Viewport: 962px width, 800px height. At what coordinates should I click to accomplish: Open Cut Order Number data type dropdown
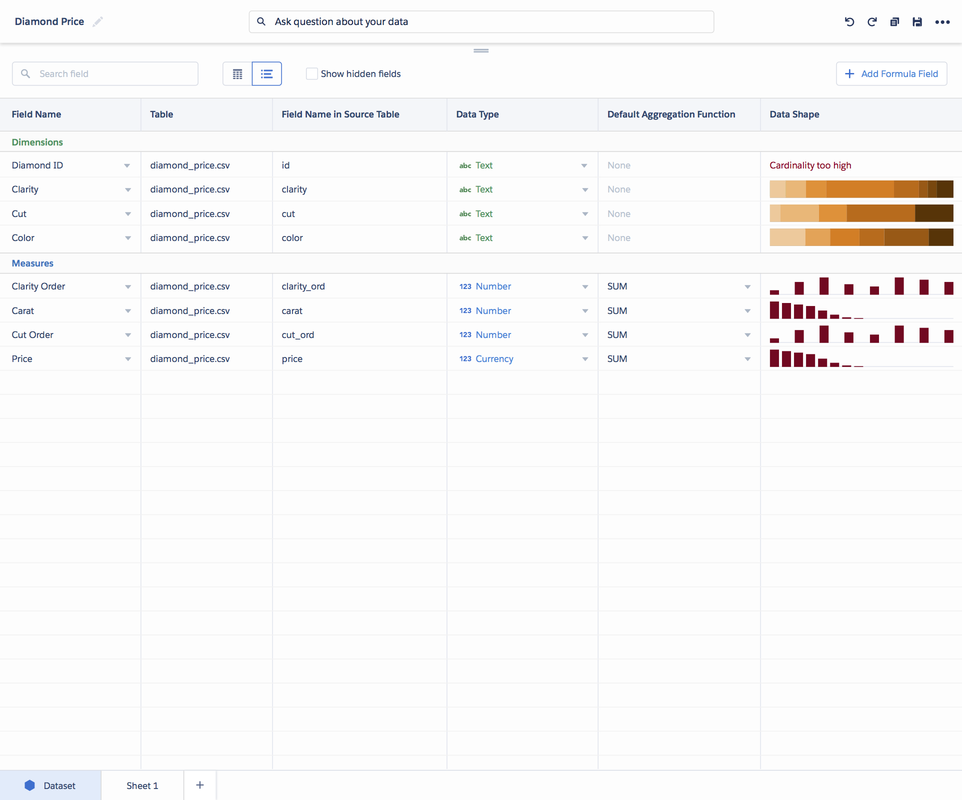pos(585,335)
